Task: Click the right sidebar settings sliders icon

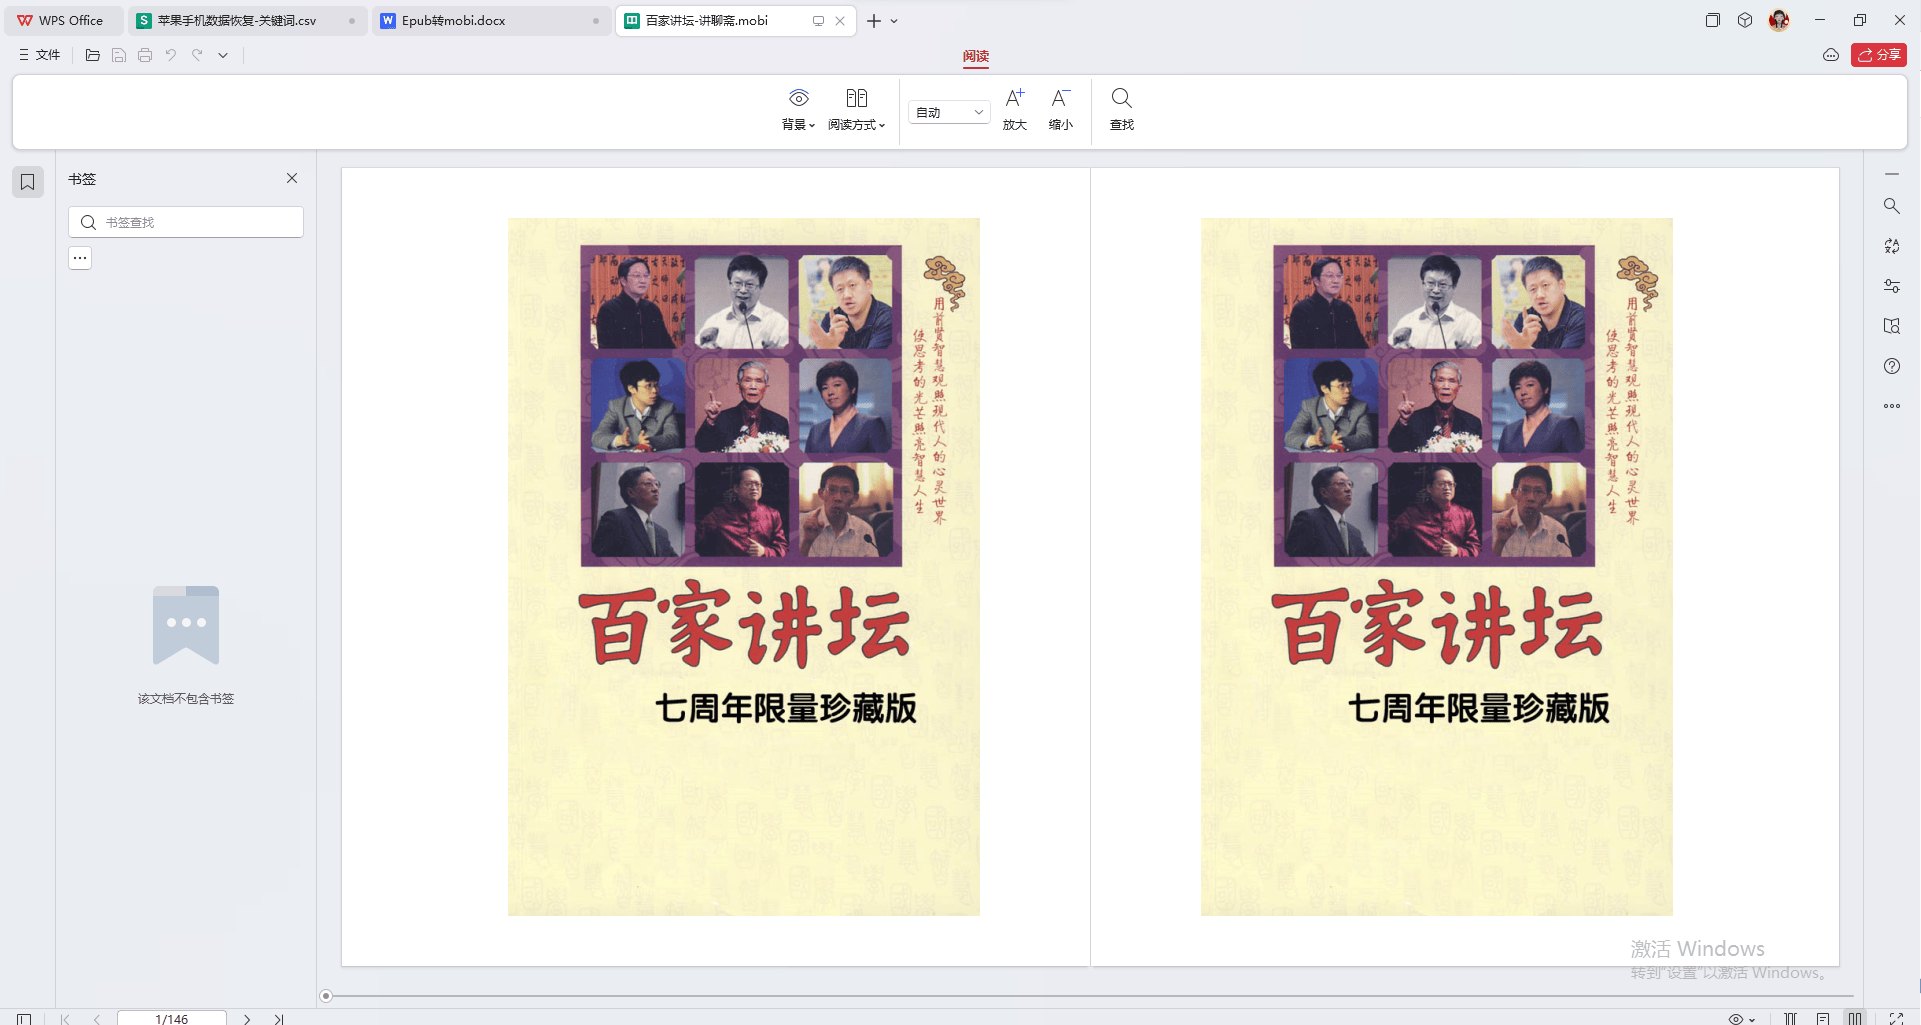Action: click(1892, 286)
